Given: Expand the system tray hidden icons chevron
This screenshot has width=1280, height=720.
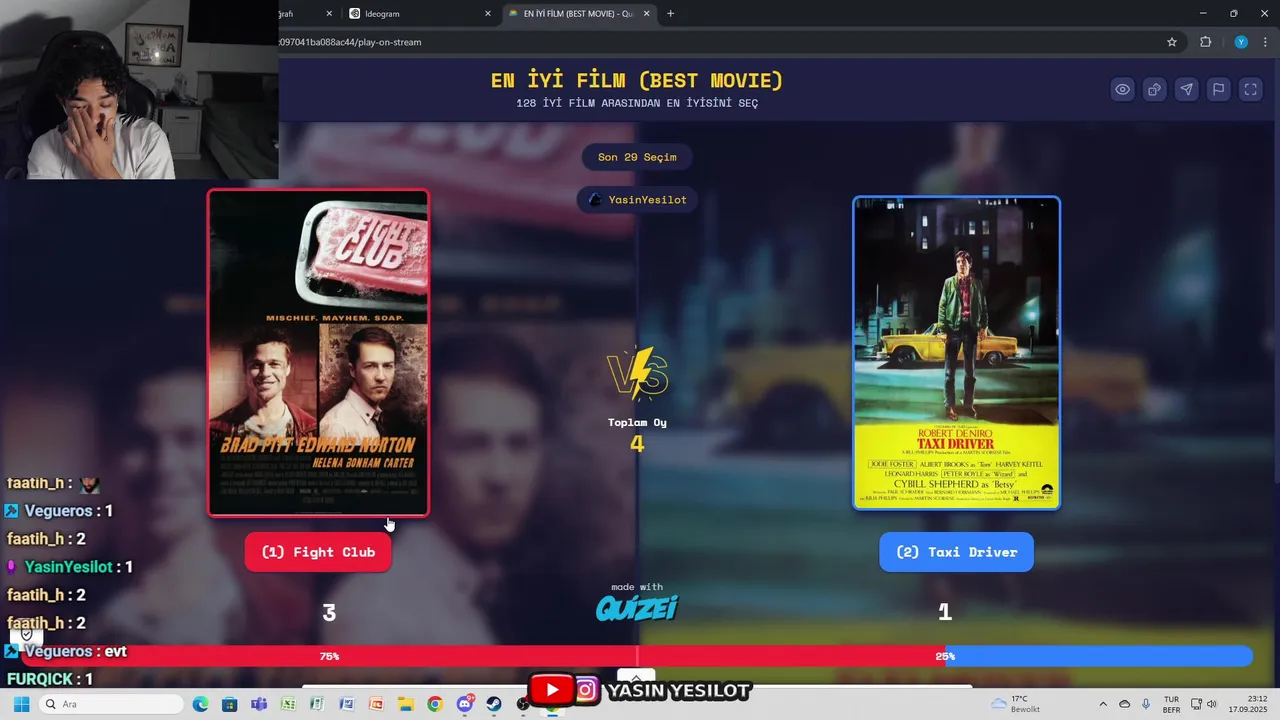Looking at the screenshot, I should (x=1103, y=704).
